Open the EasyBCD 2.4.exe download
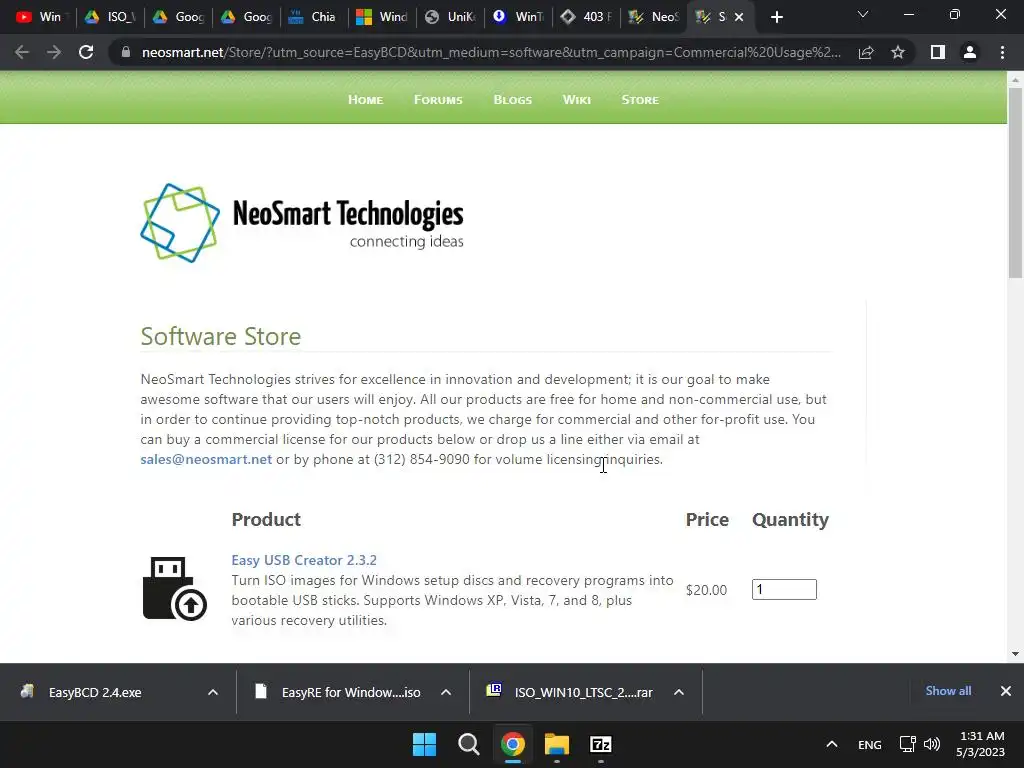The width and height of the screenshot is (1024, 768). [x=95, y=692]
